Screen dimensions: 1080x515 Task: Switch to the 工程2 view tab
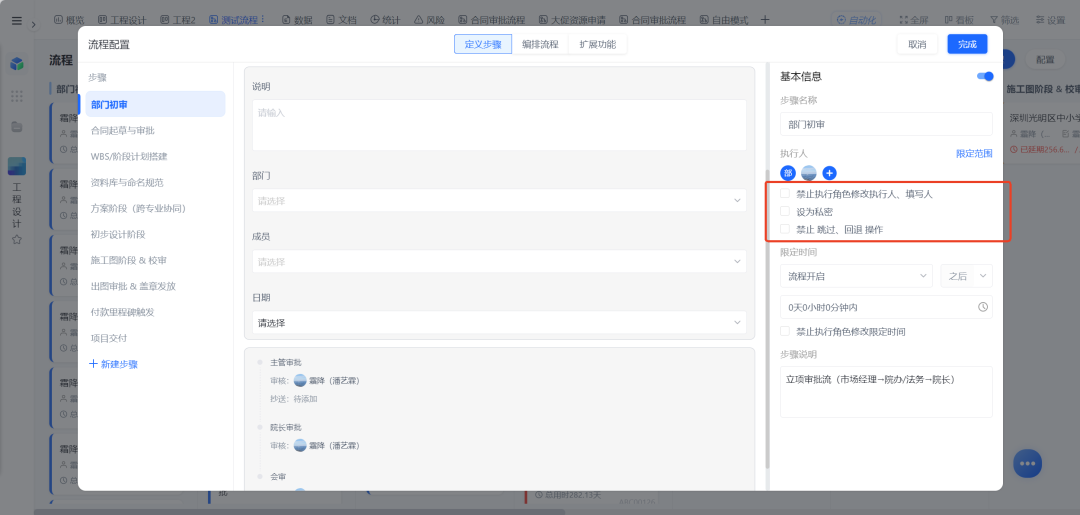179,20
